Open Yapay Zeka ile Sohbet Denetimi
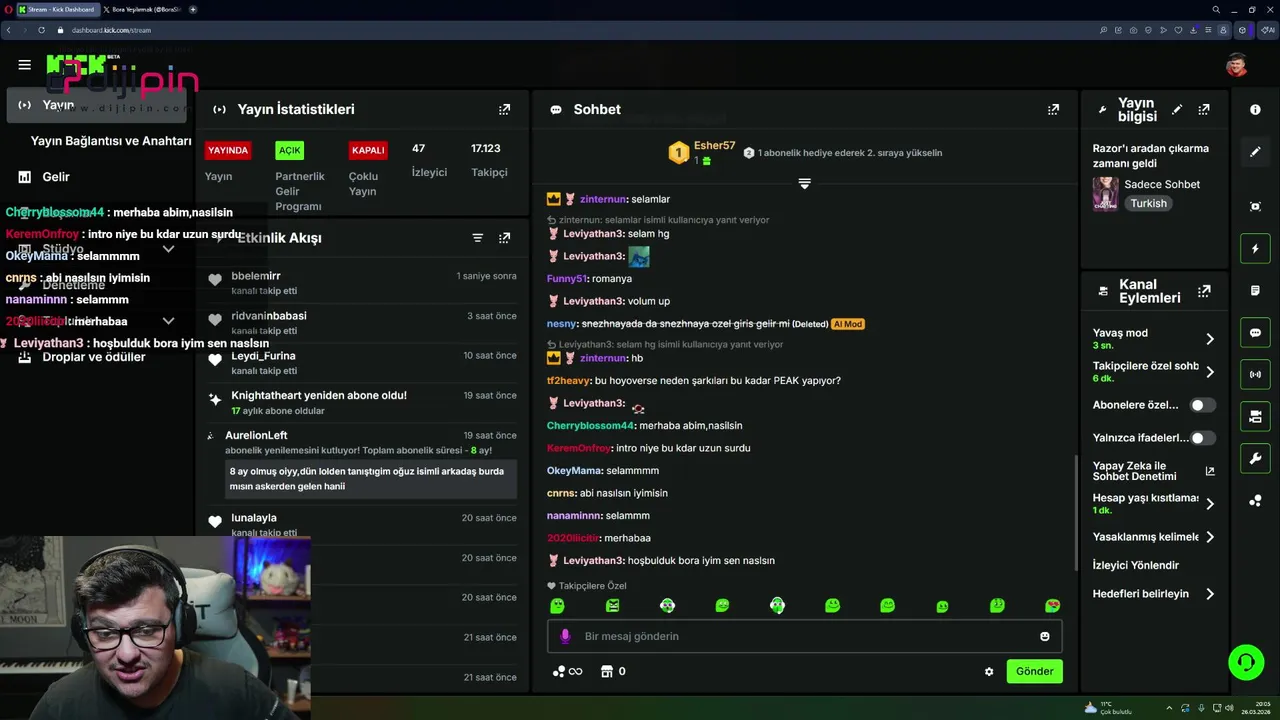The width and height of the screenshot is (1280, 720). (1154, 471)
